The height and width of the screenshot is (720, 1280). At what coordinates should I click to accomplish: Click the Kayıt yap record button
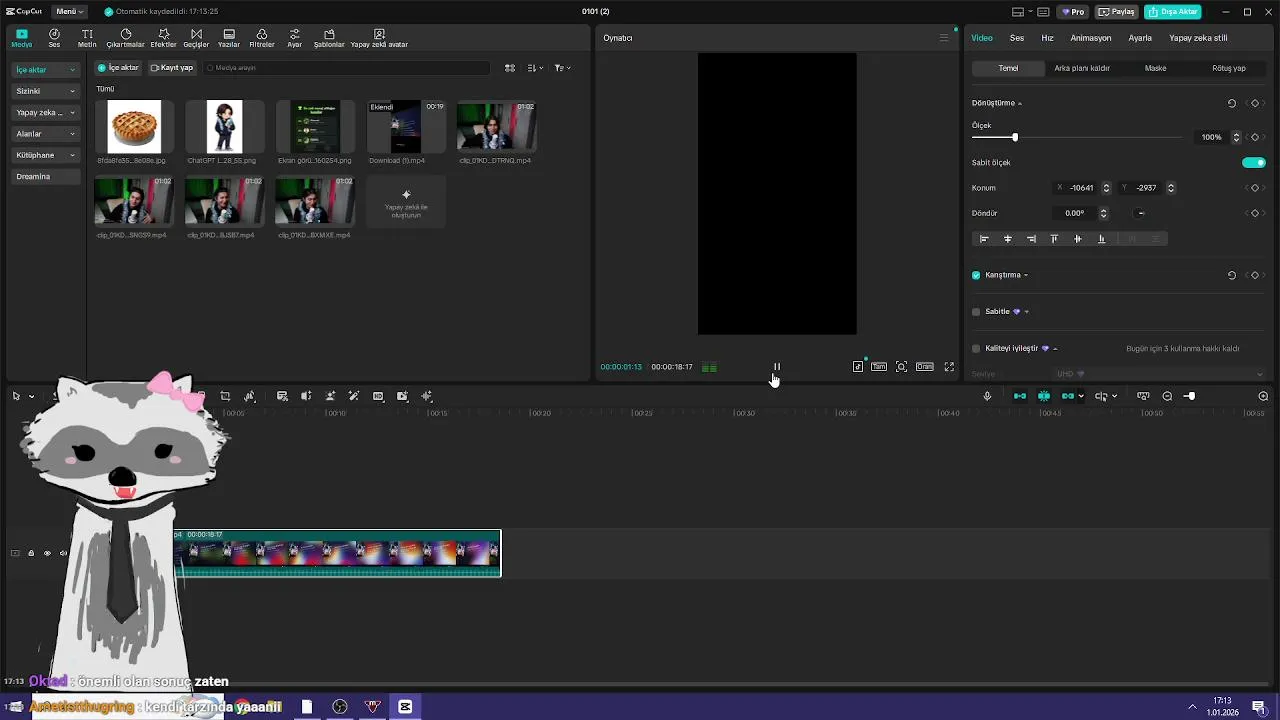point(172,68)
